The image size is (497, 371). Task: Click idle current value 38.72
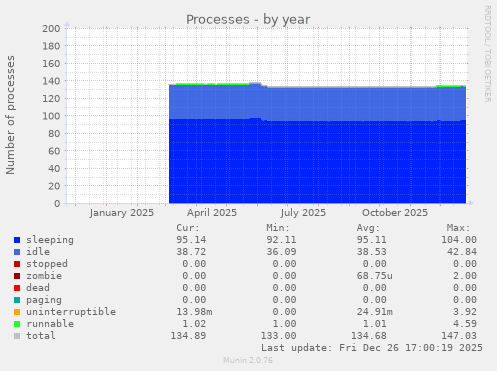tap(191, 252)
